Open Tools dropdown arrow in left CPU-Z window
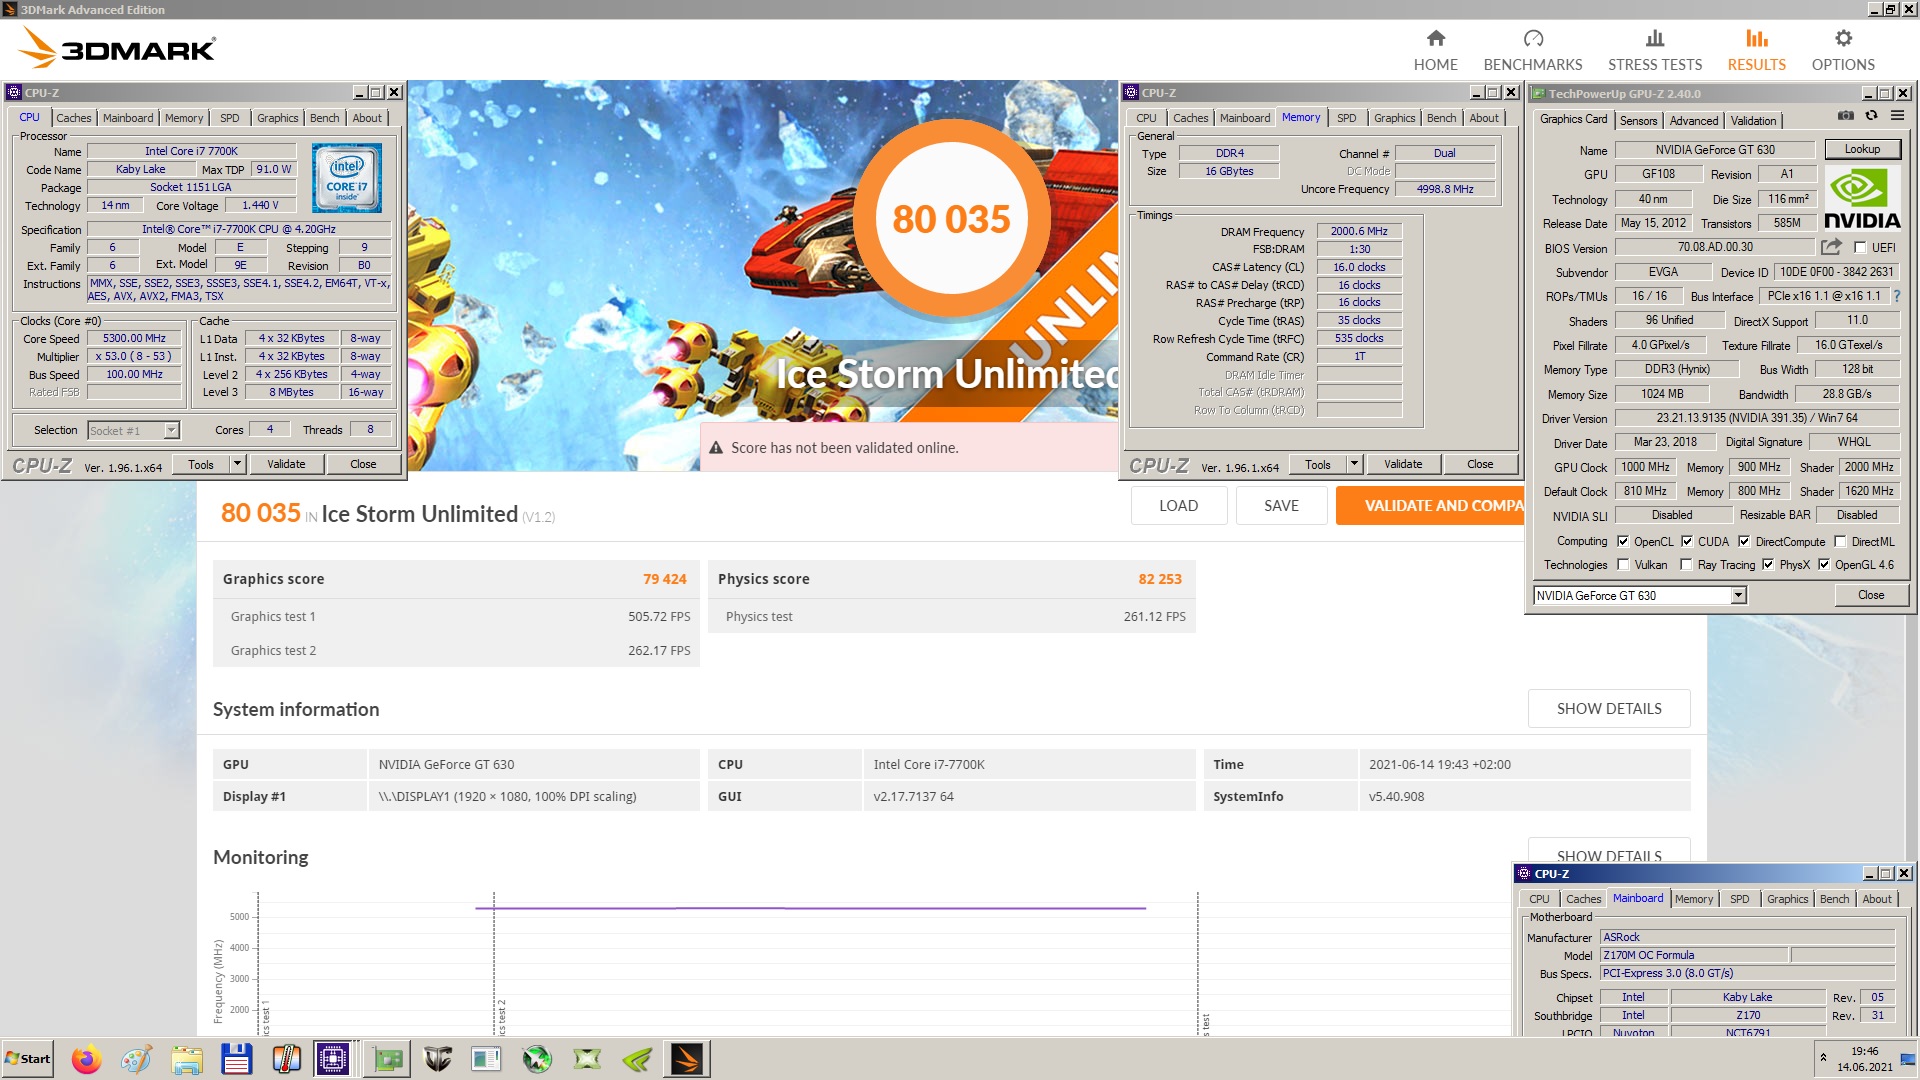This screenshot has height=1080, width=1920. 238,464
